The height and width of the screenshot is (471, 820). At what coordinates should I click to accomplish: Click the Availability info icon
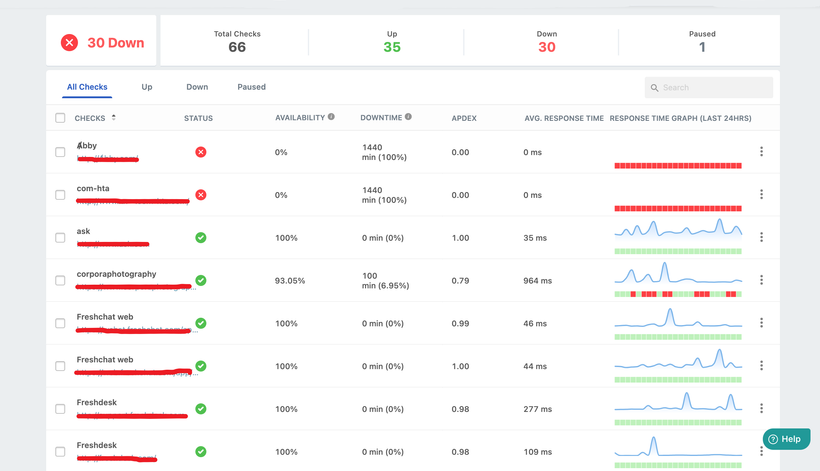[x=331, y=117]
